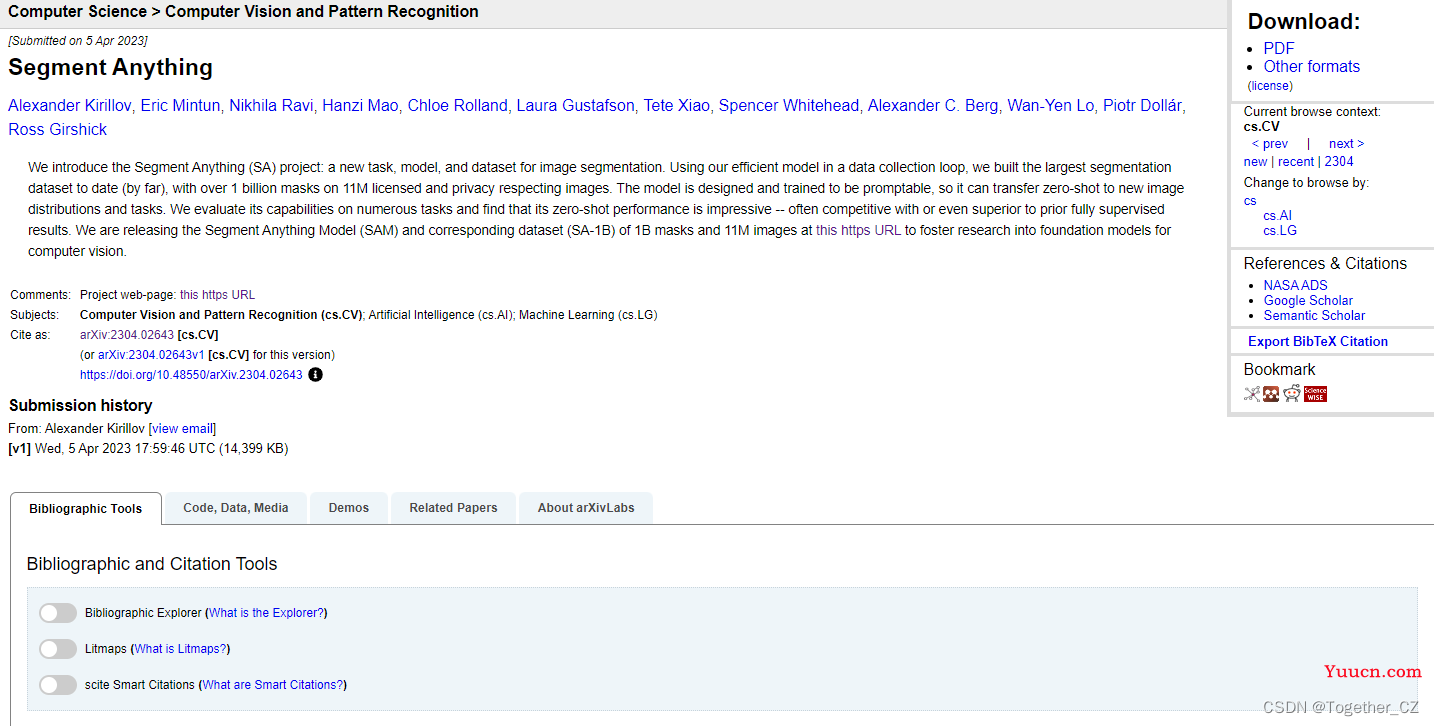Open 'What are Smart Citations?' link
Viewport: 1434px width, 726px height.
273,685
